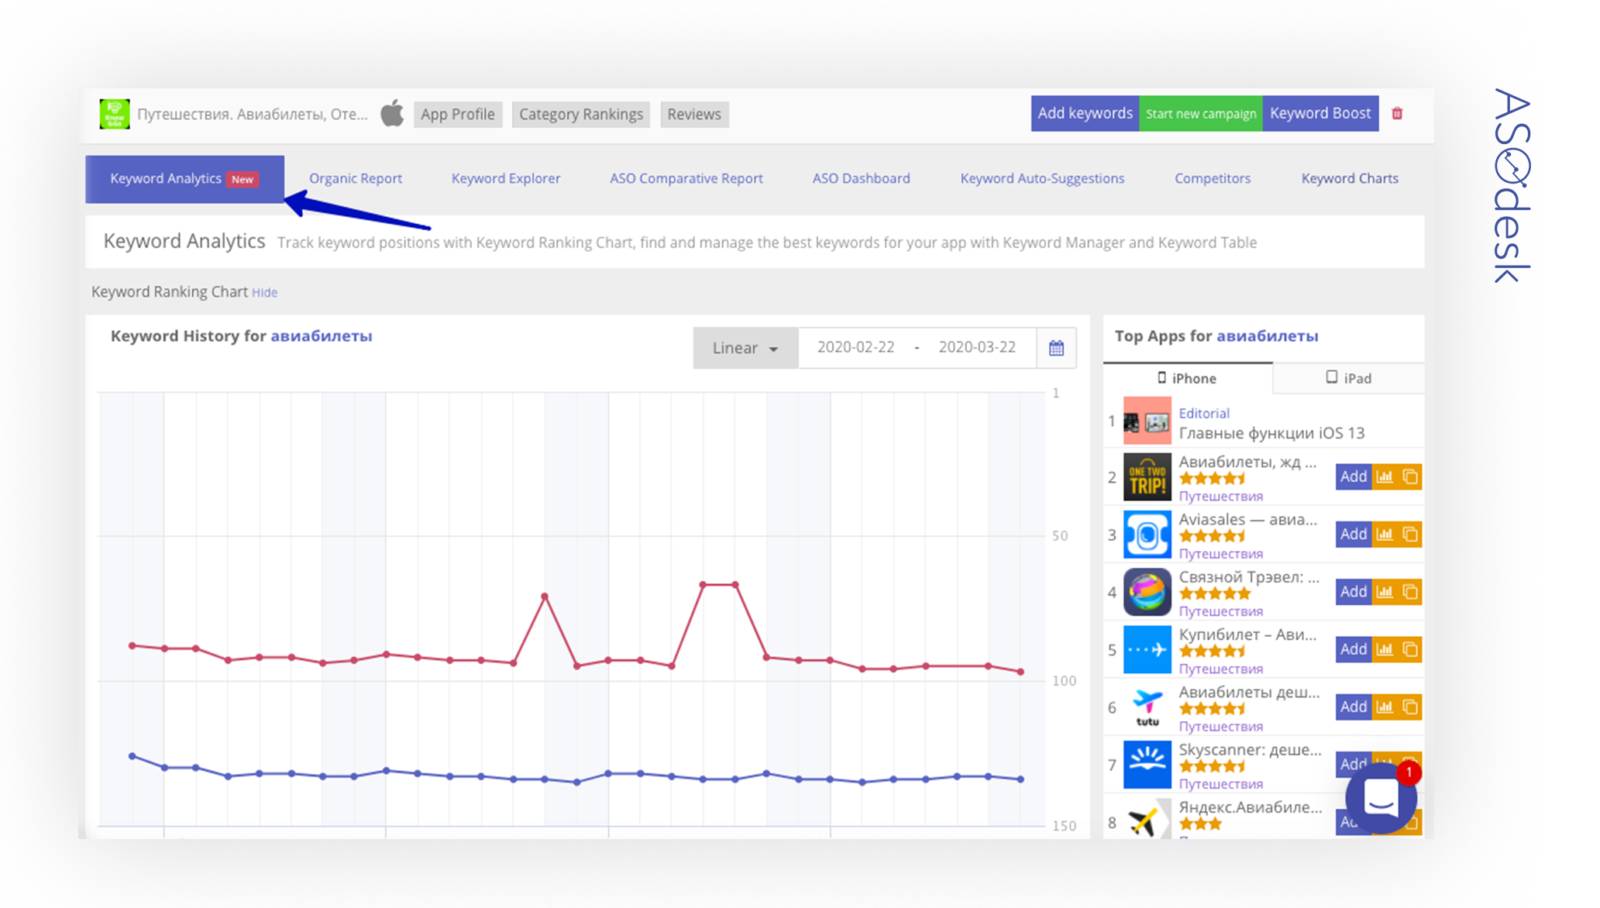Click copy icon in the tutu app row
Image resolution: width=1600 pixels, height=908 pixels.
1410,707
